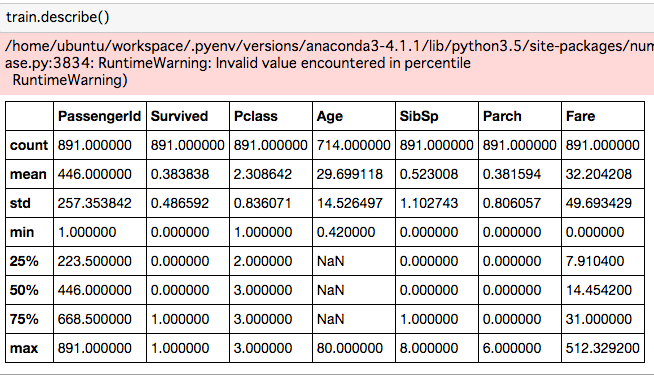The width and height of the screenshot is (654, 376).
Task: Click the std row label
Action: point(20,203)
